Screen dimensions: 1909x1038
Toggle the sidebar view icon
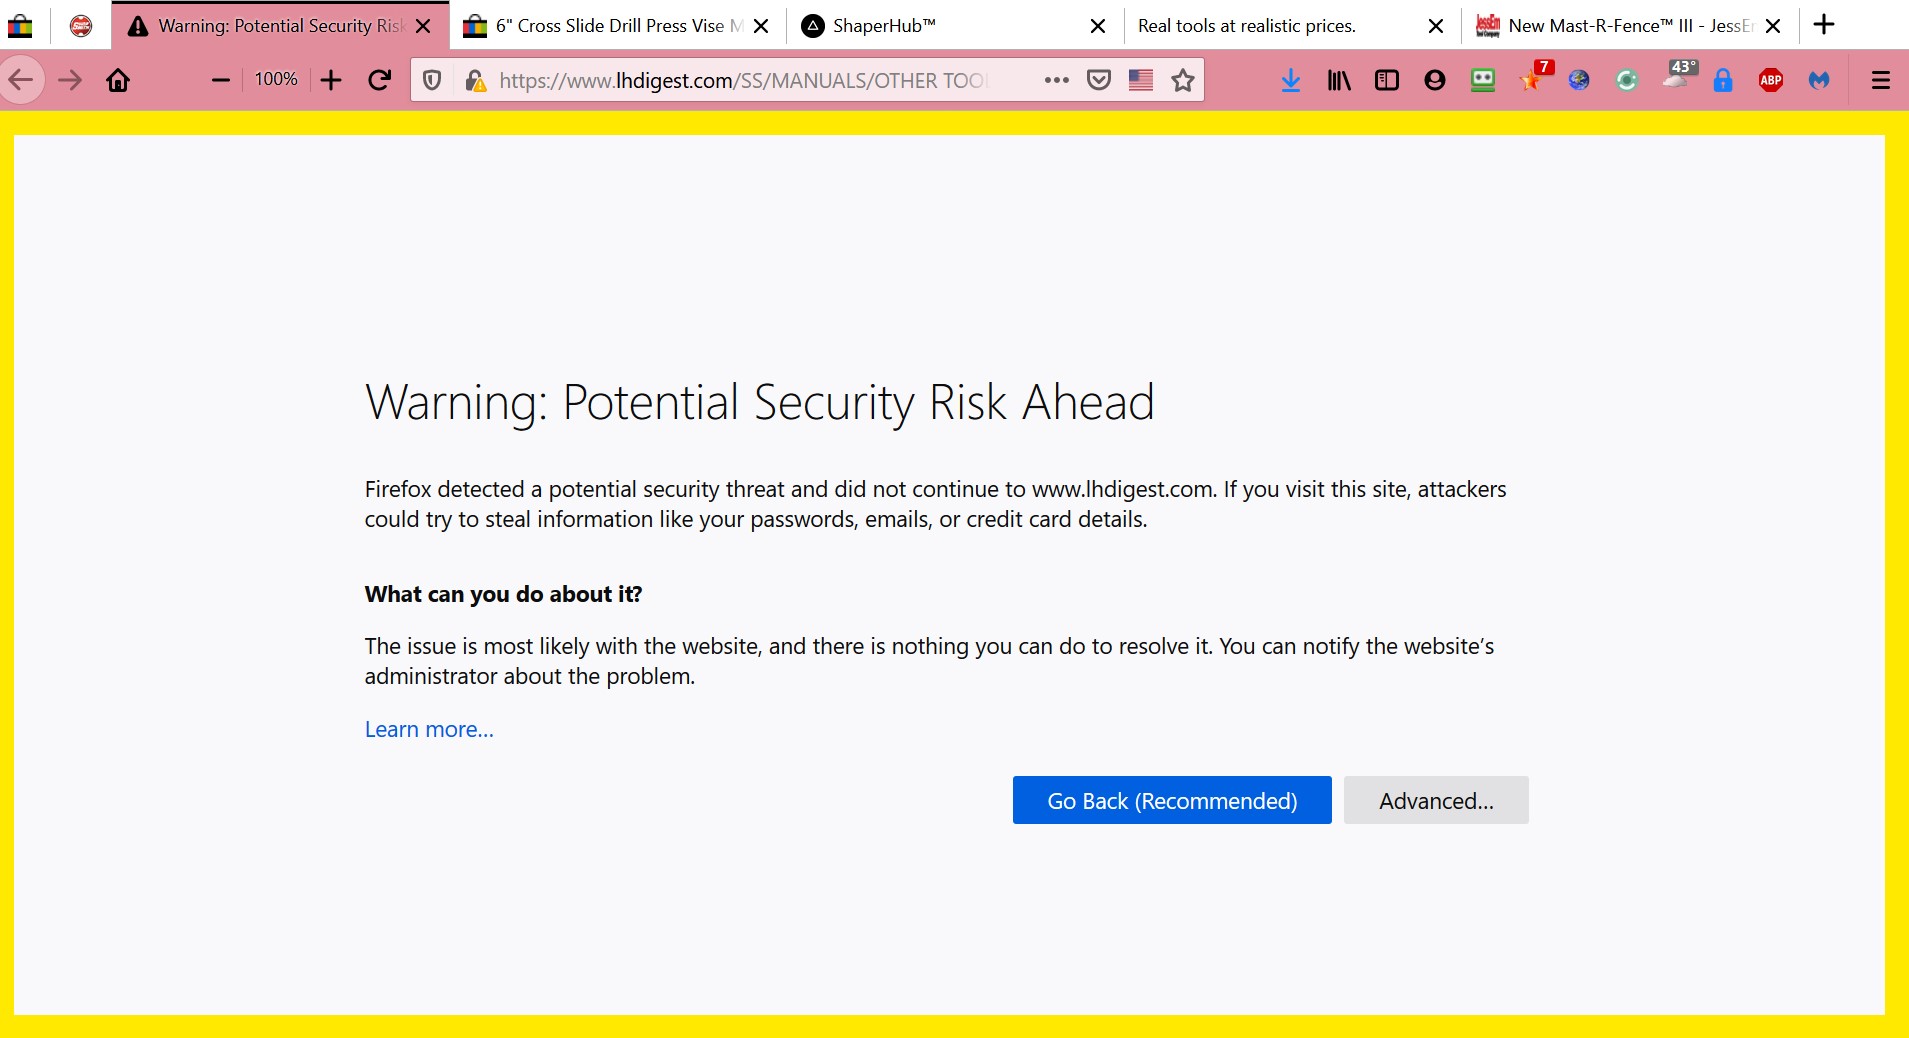point(1387,80)
